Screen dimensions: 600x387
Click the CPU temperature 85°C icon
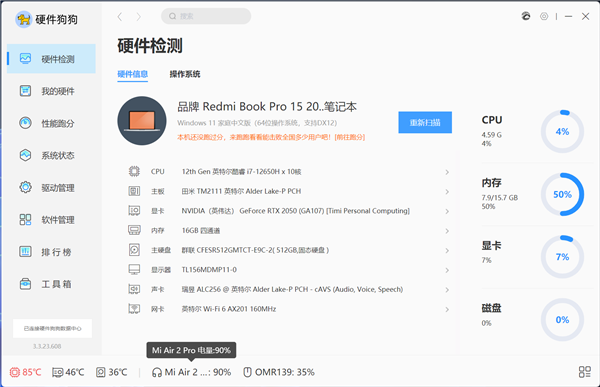tap(15, 372)
